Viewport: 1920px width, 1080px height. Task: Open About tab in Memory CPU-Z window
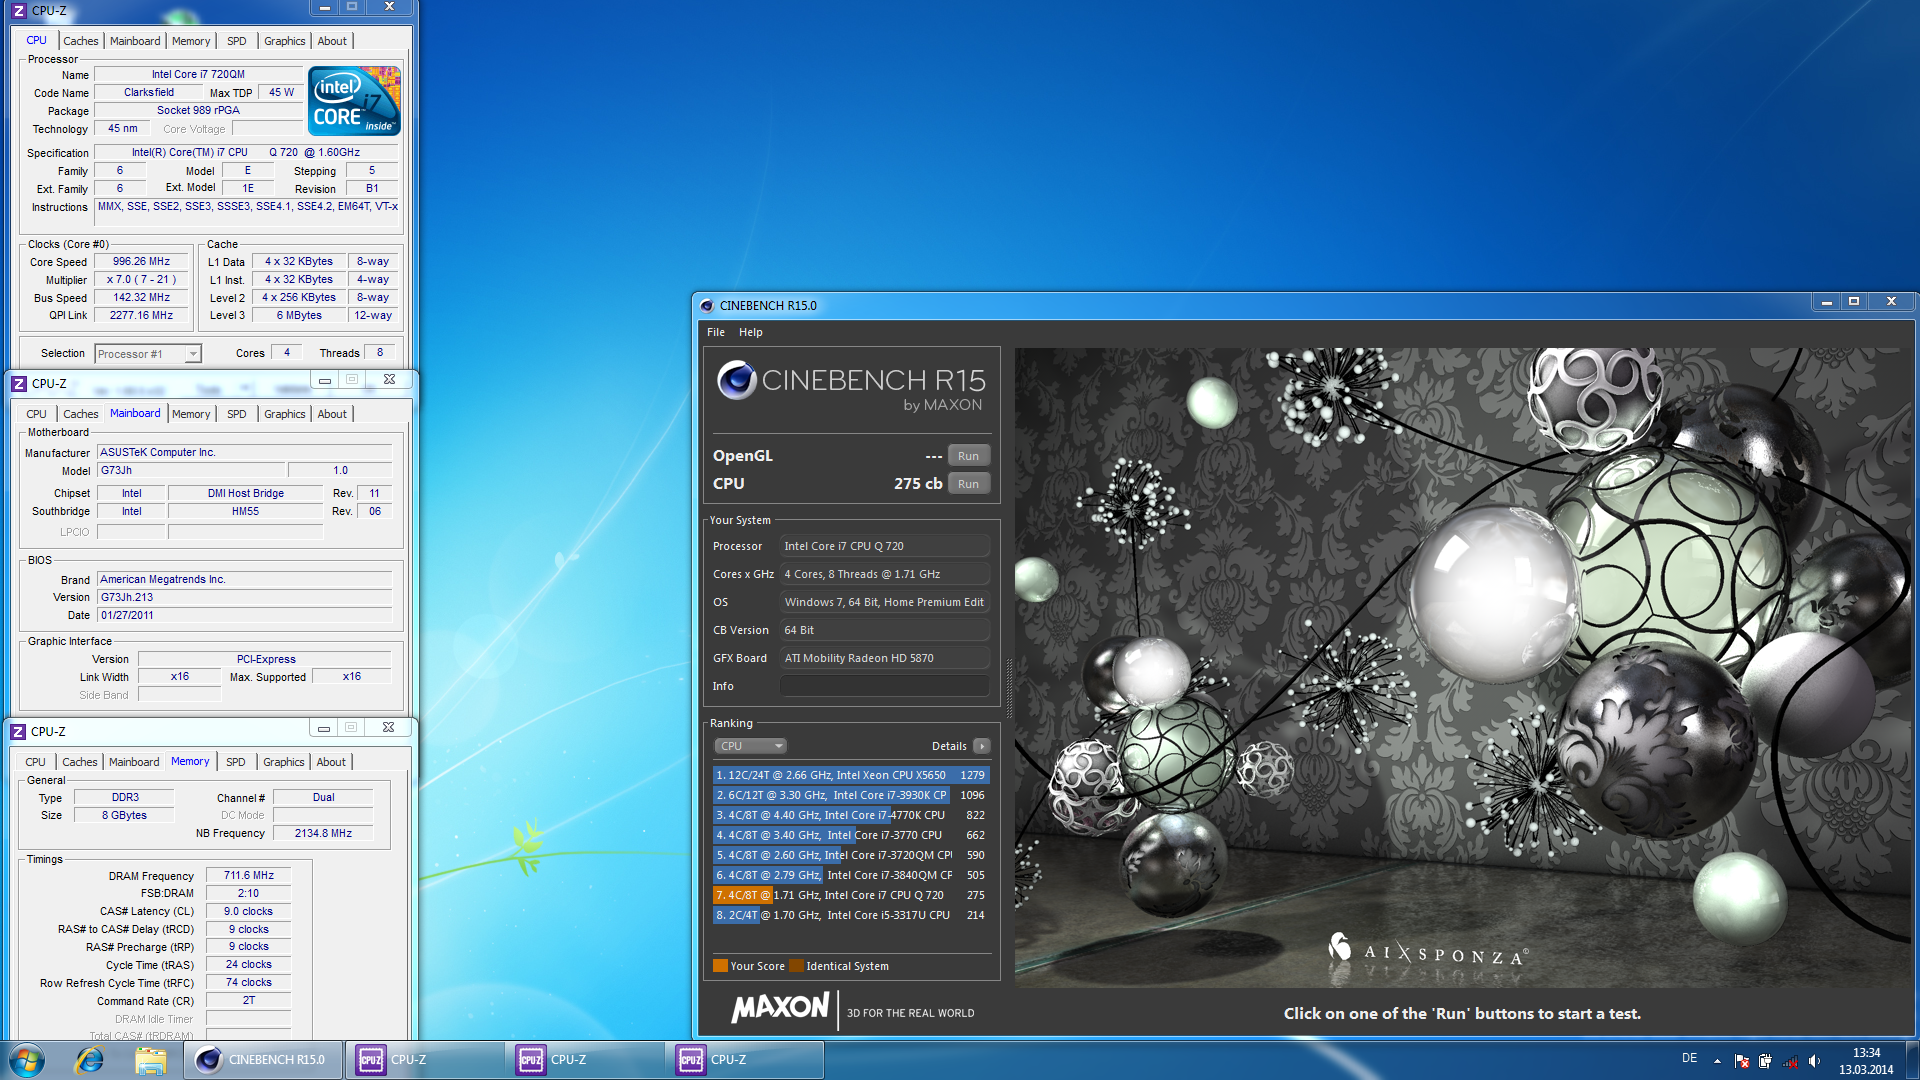(x=331, y=762)
